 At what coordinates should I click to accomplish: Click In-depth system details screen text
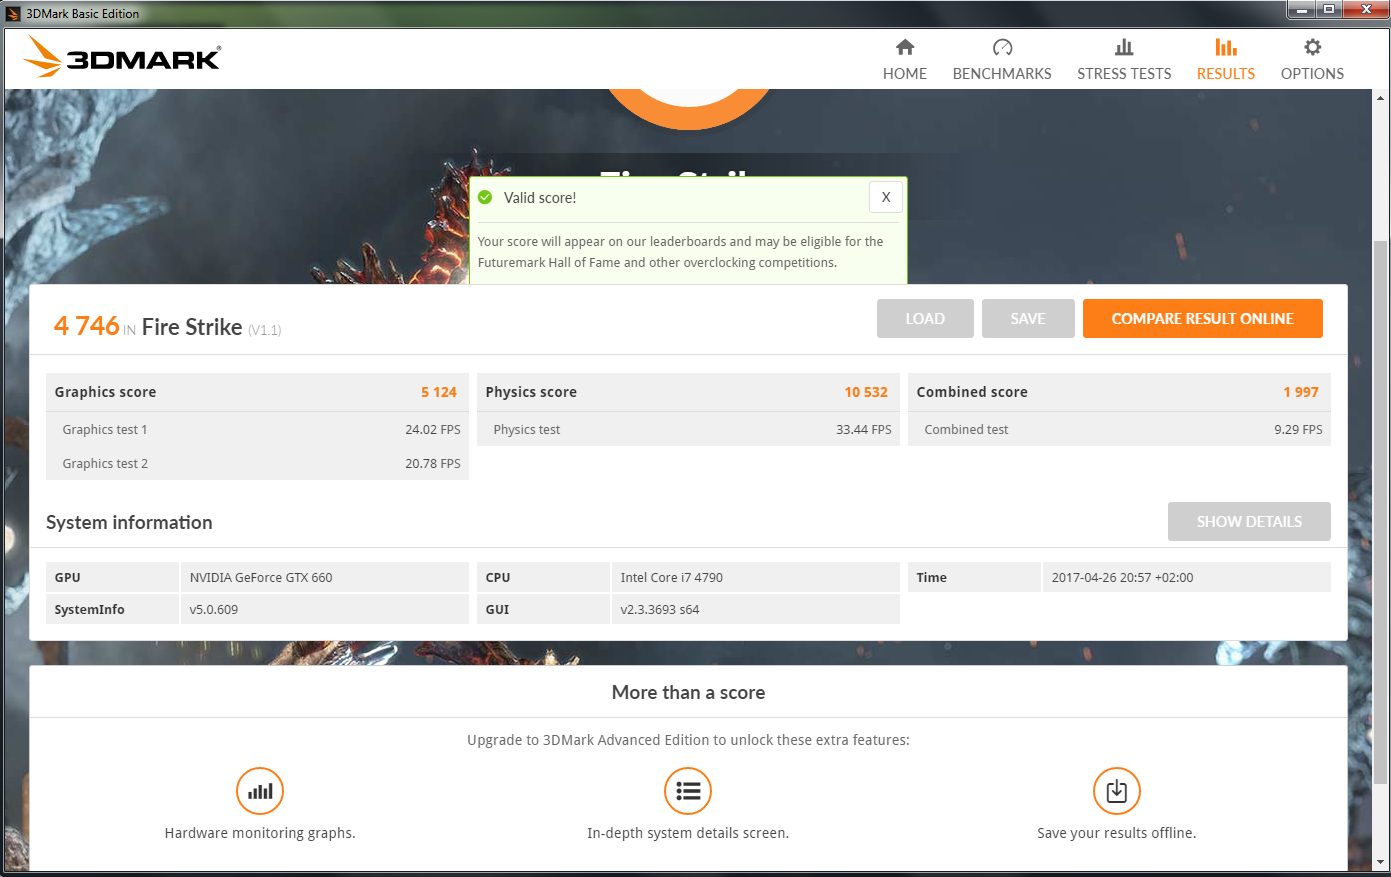(688, 833)
